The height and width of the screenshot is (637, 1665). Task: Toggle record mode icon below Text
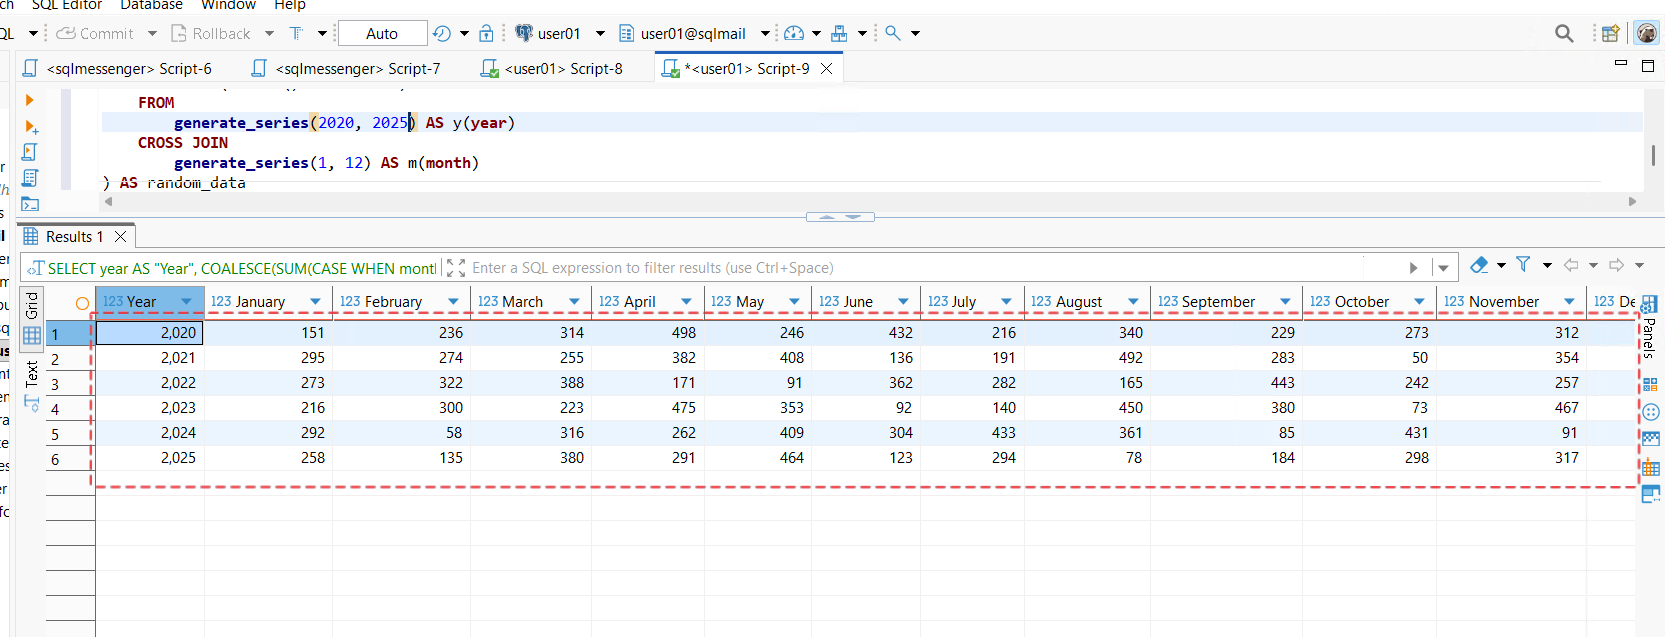point(32,404)
